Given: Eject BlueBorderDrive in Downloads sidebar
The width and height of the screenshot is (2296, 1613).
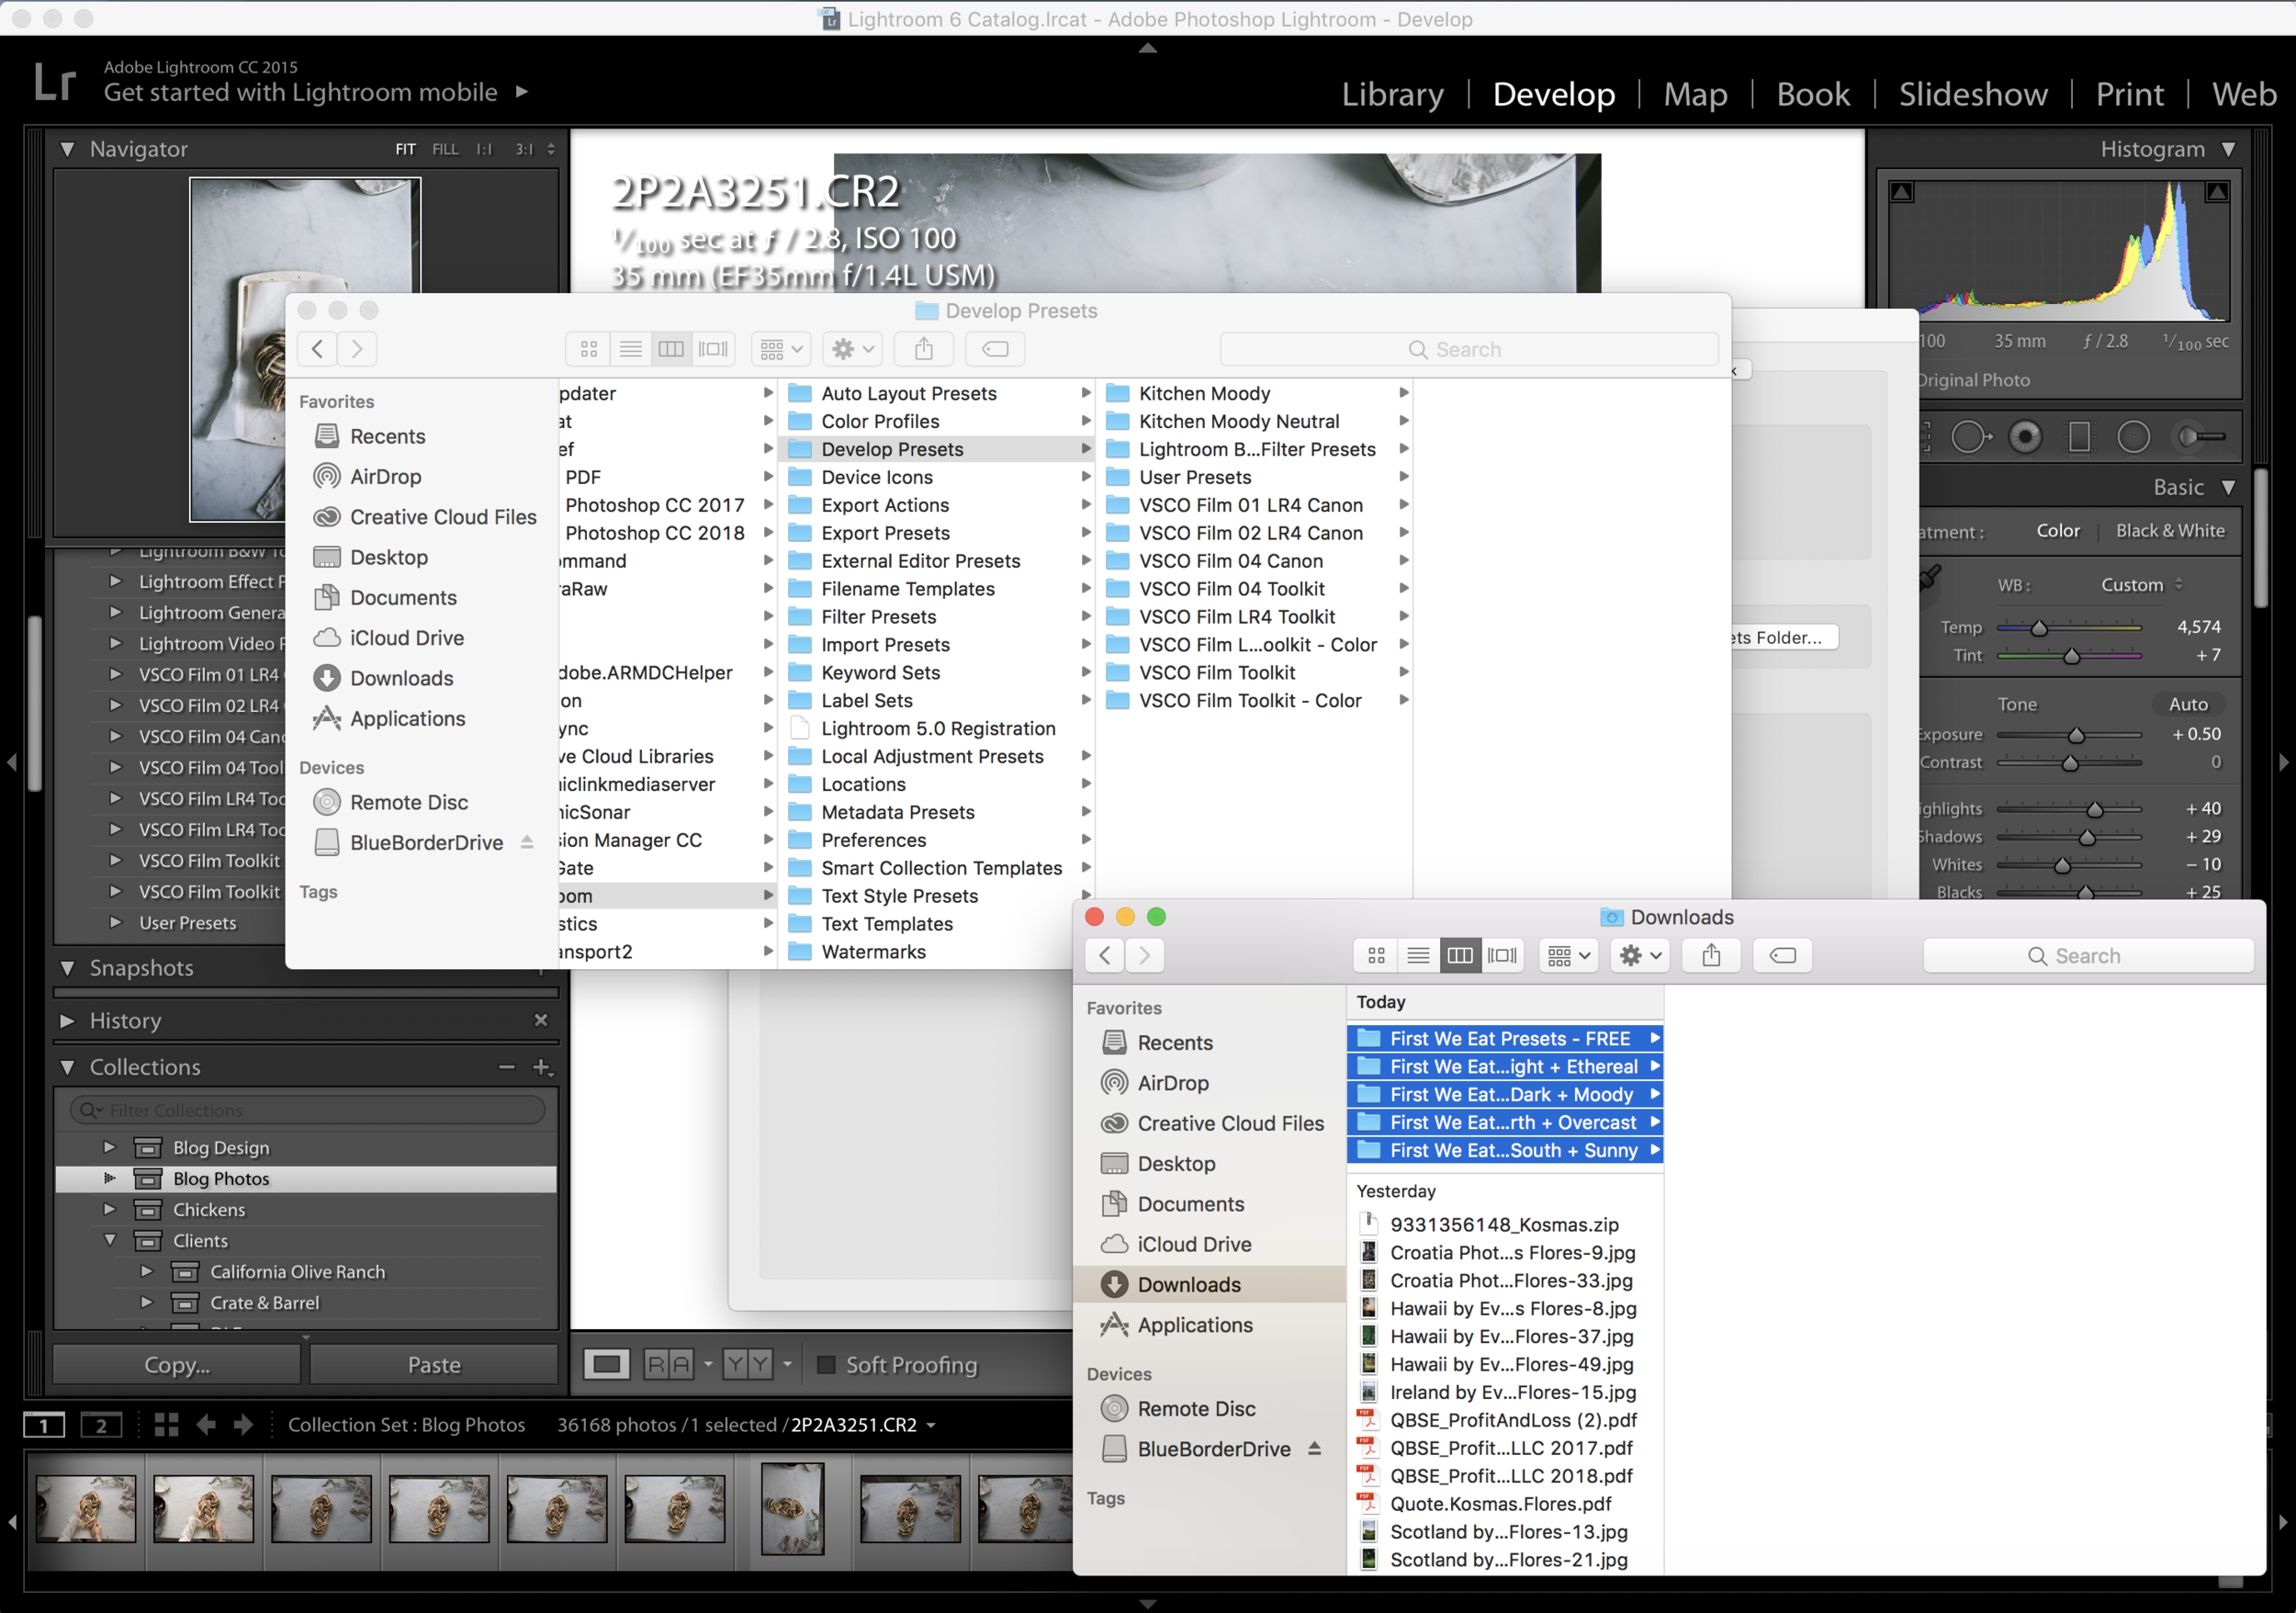Looking at the screenshot, I should tap(1314, 1448).
